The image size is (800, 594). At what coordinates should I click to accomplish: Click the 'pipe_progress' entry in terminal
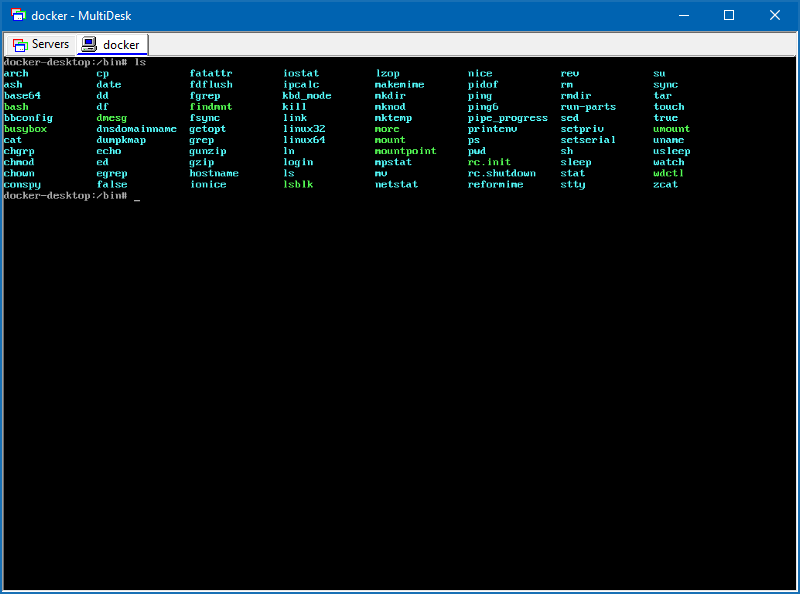[x=507, y=118]
